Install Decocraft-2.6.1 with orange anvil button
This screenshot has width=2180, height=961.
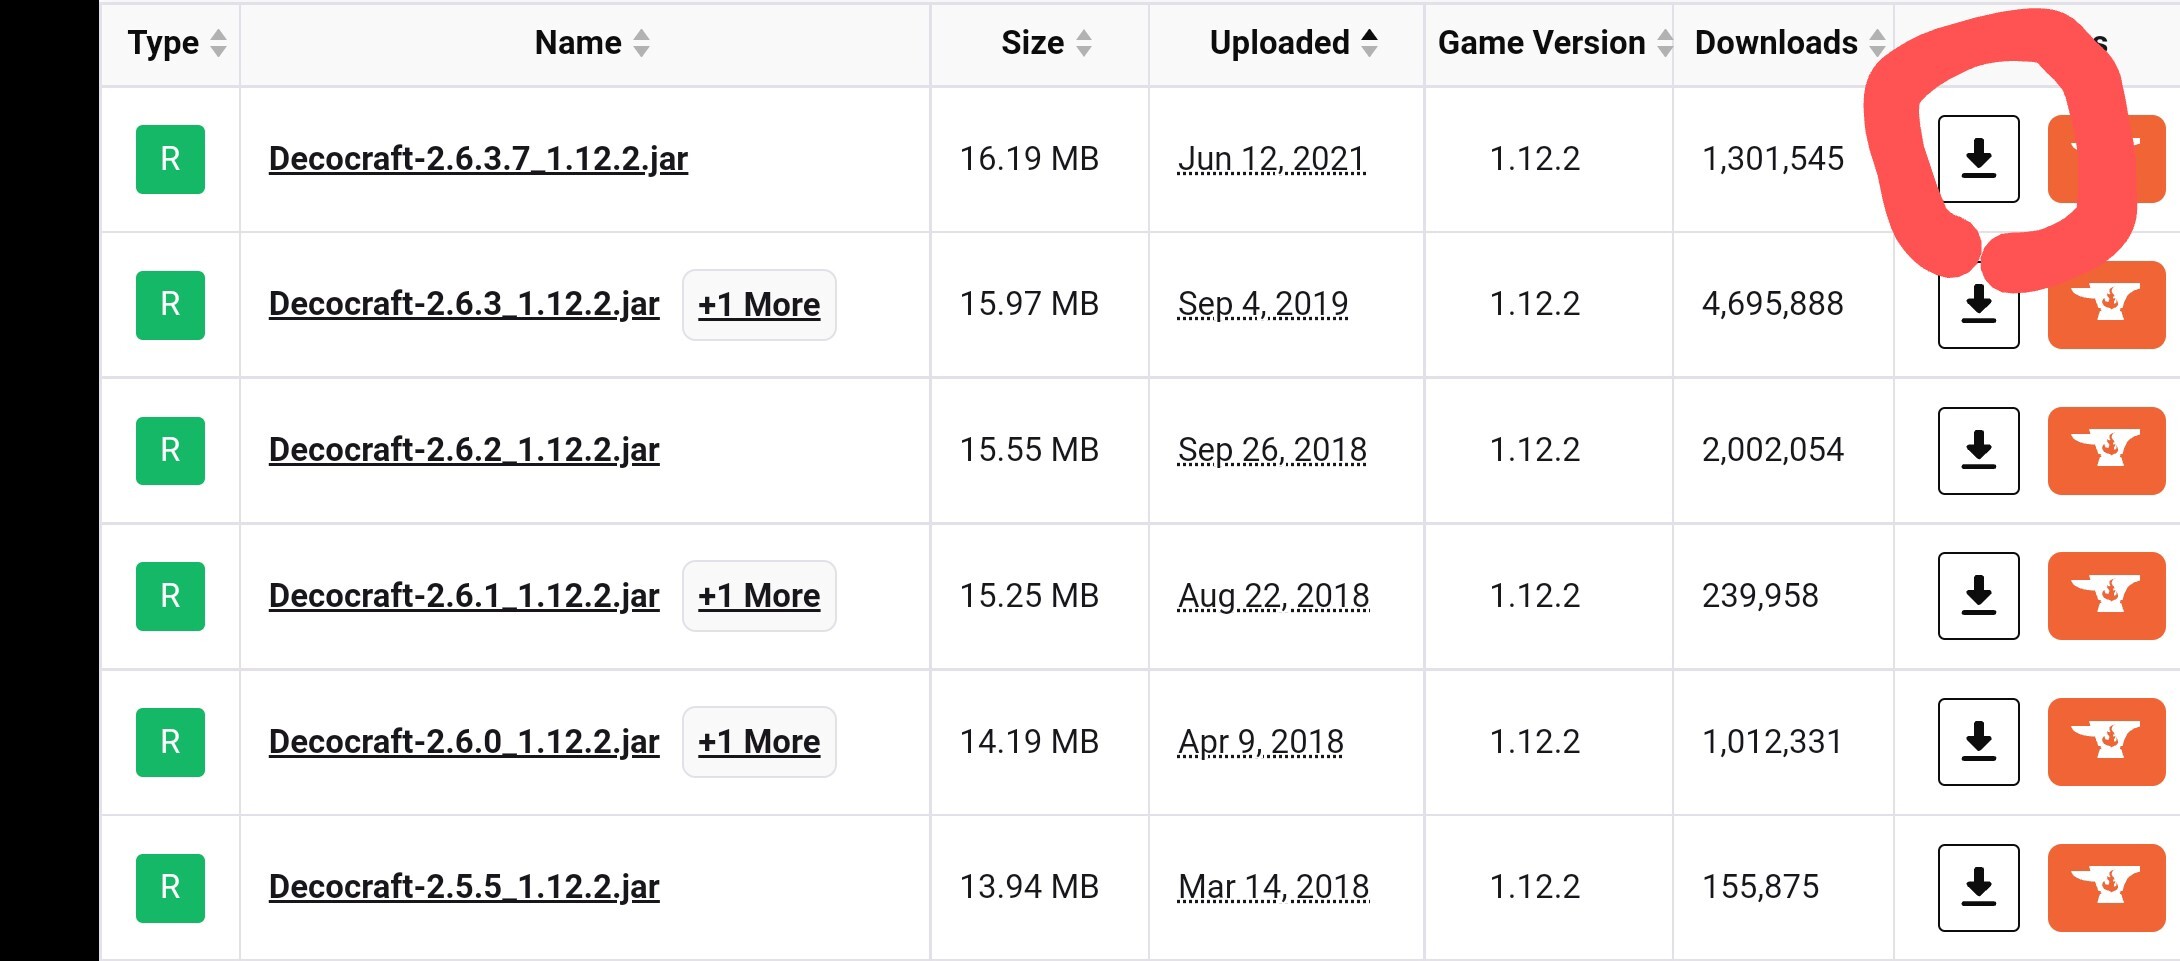[x=2107, y=596]
